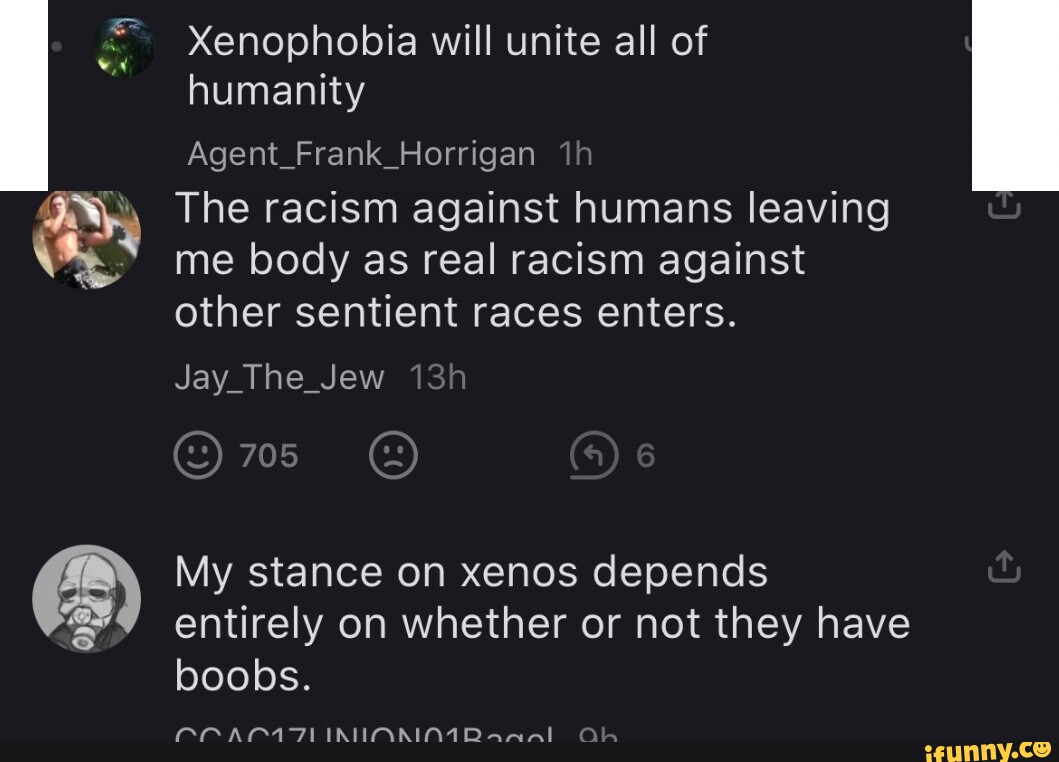1059x762 pixels.
Task: Open the gas mask avatar profile
Action: tap(87, 598)
